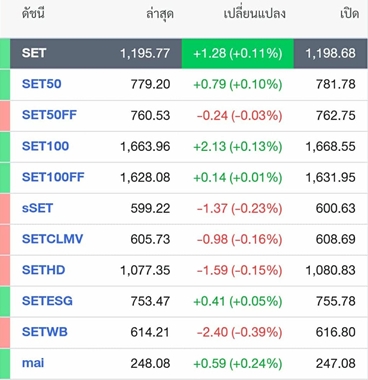Click the green indicator bar beside SET50
Image resolution: width=368 pixels, height=380 pixels.
tap(5, 85)
